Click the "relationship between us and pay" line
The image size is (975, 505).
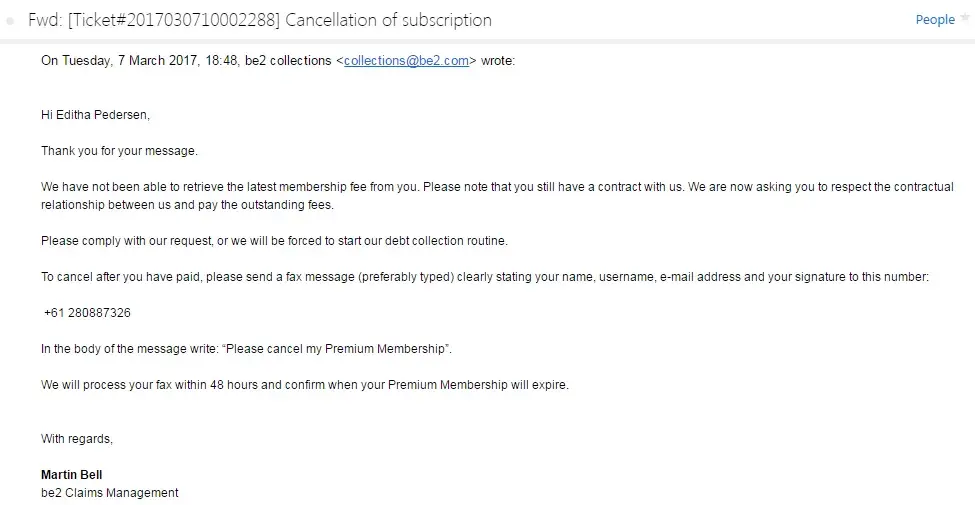tap(187, 205)
